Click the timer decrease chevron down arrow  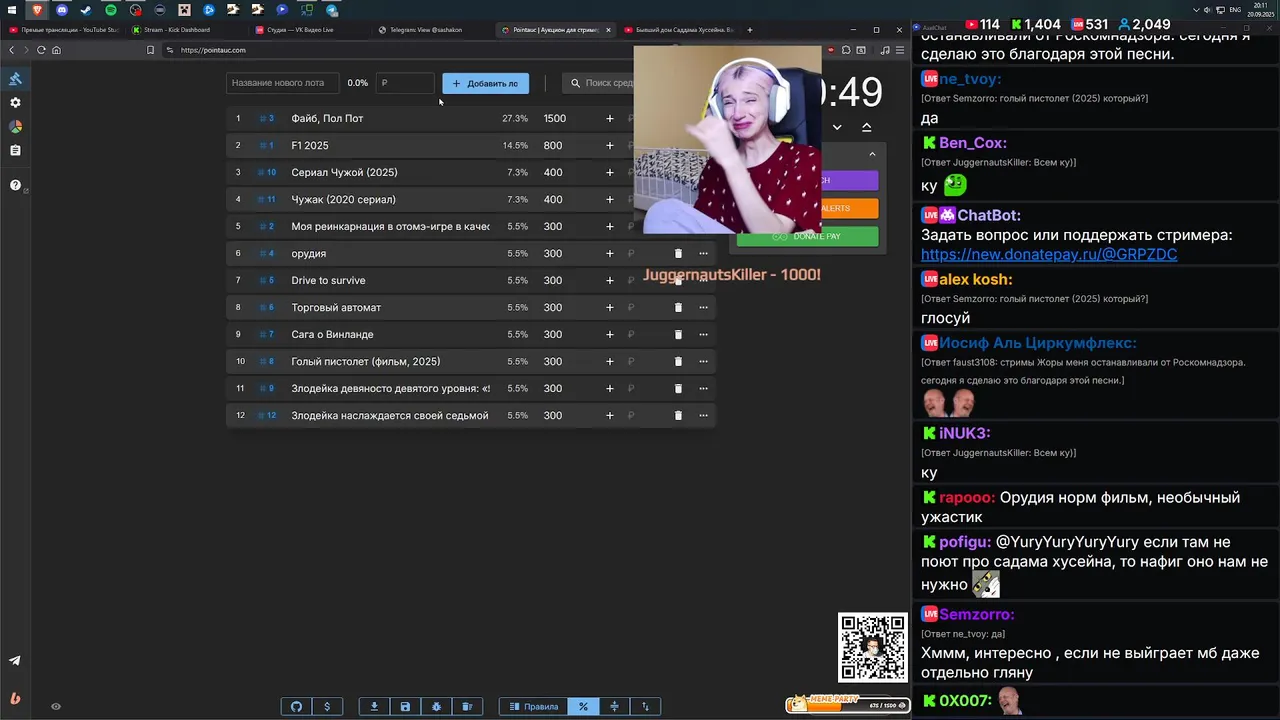point(837,127)
